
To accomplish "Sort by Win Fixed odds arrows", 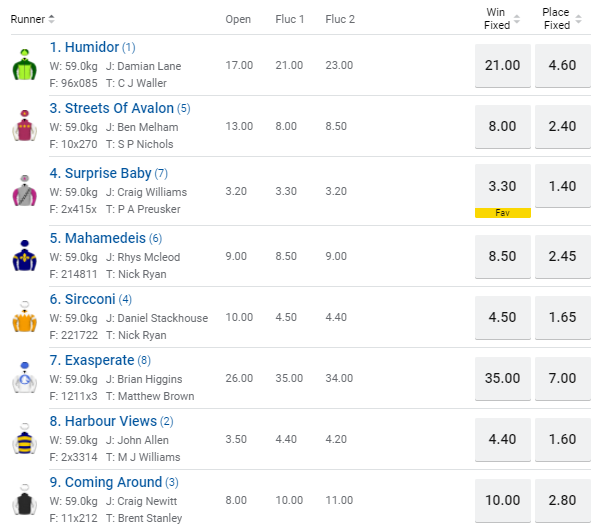I will [517, 19].
